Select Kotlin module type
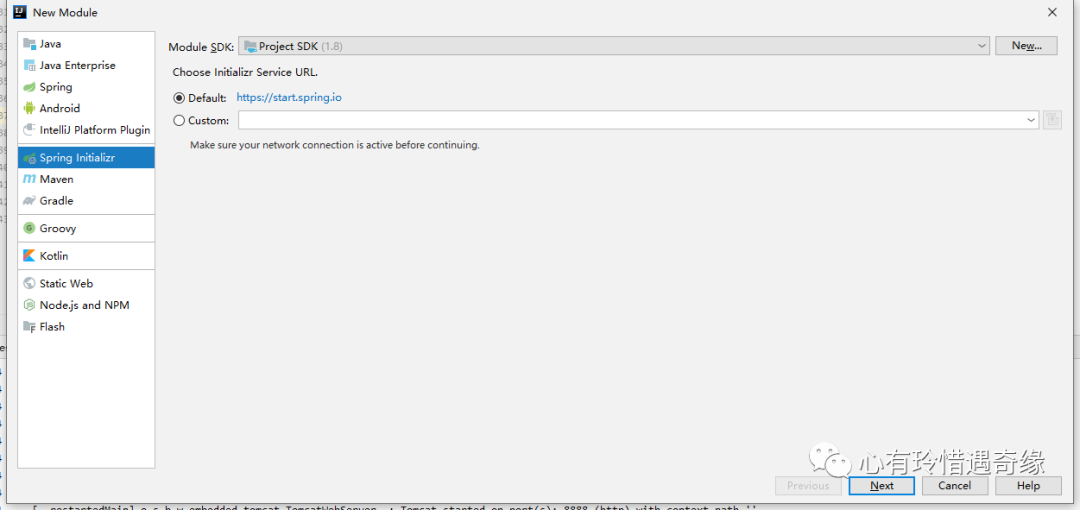The width and height of the screenshot is (1080, 510). click(86, 256)
